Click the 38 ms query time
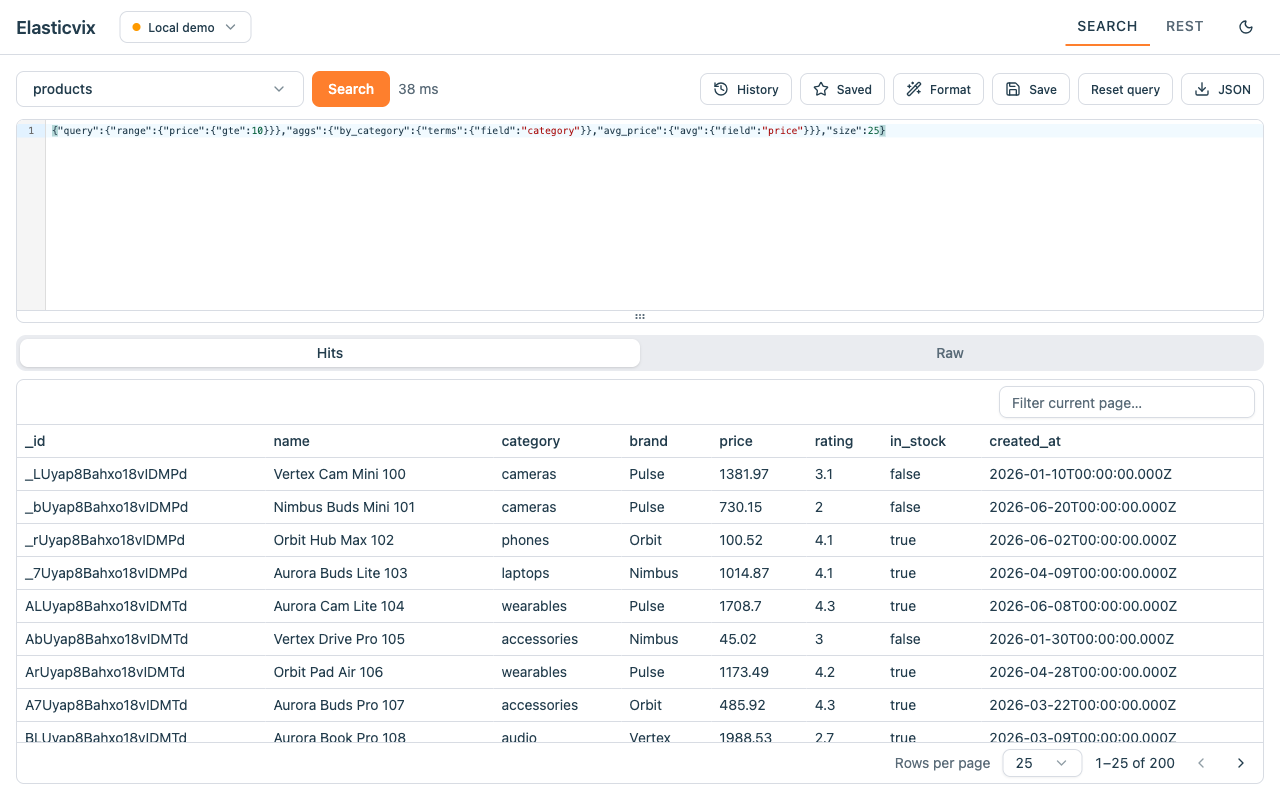Screen dimensions: 1280x800 [x=418, y=89]
